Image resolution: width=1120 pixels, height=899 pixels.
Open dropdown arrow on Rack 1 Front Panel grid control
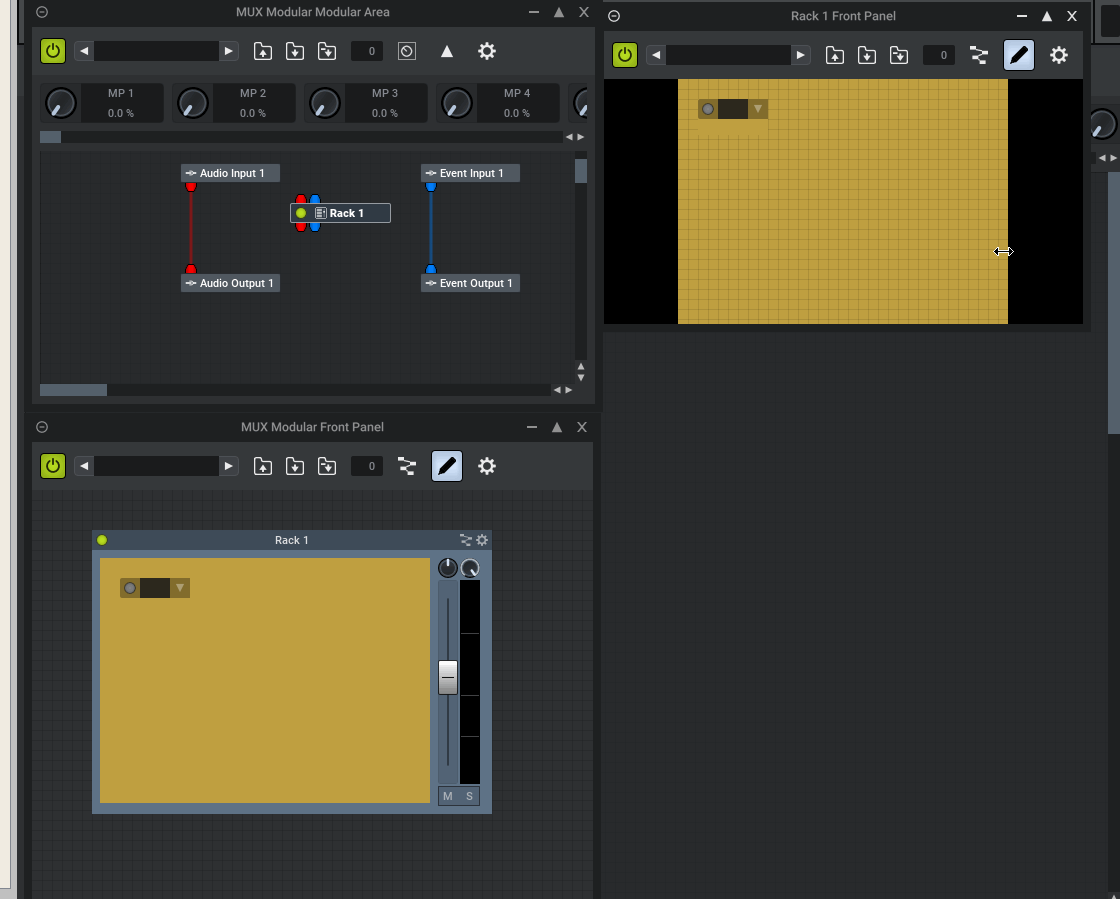(x=758, y=109)
